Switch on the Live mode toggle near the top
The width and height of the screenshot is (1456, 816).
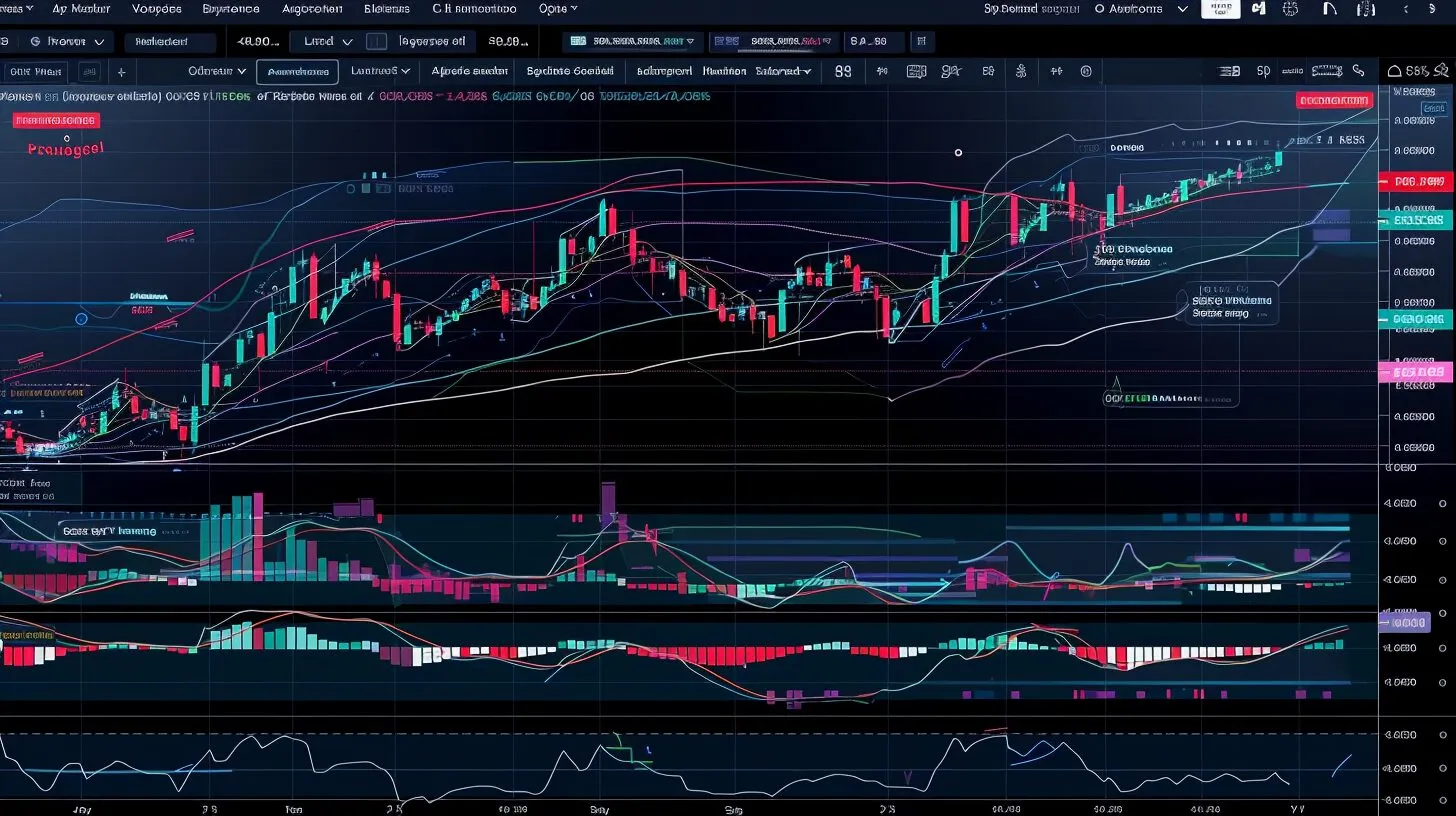tap(376, 41)
